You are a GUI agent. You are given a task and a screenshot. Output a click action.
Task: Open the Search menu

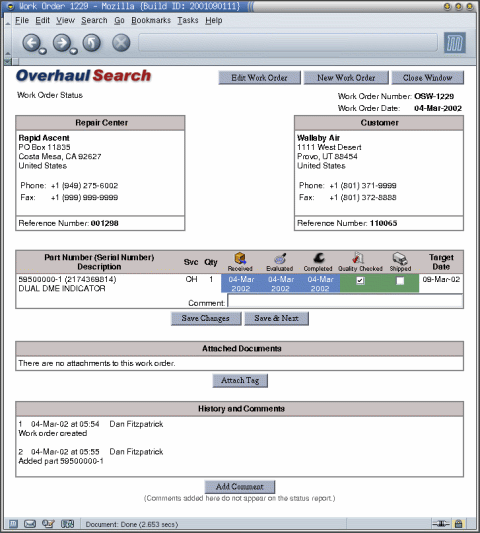pyautogui.click(x=94, y=20)
